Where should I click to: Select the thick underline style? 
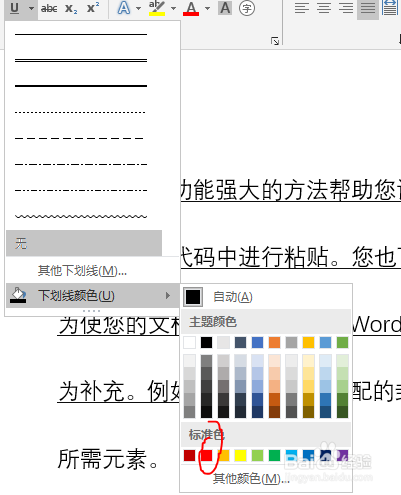tap(81, 86)
